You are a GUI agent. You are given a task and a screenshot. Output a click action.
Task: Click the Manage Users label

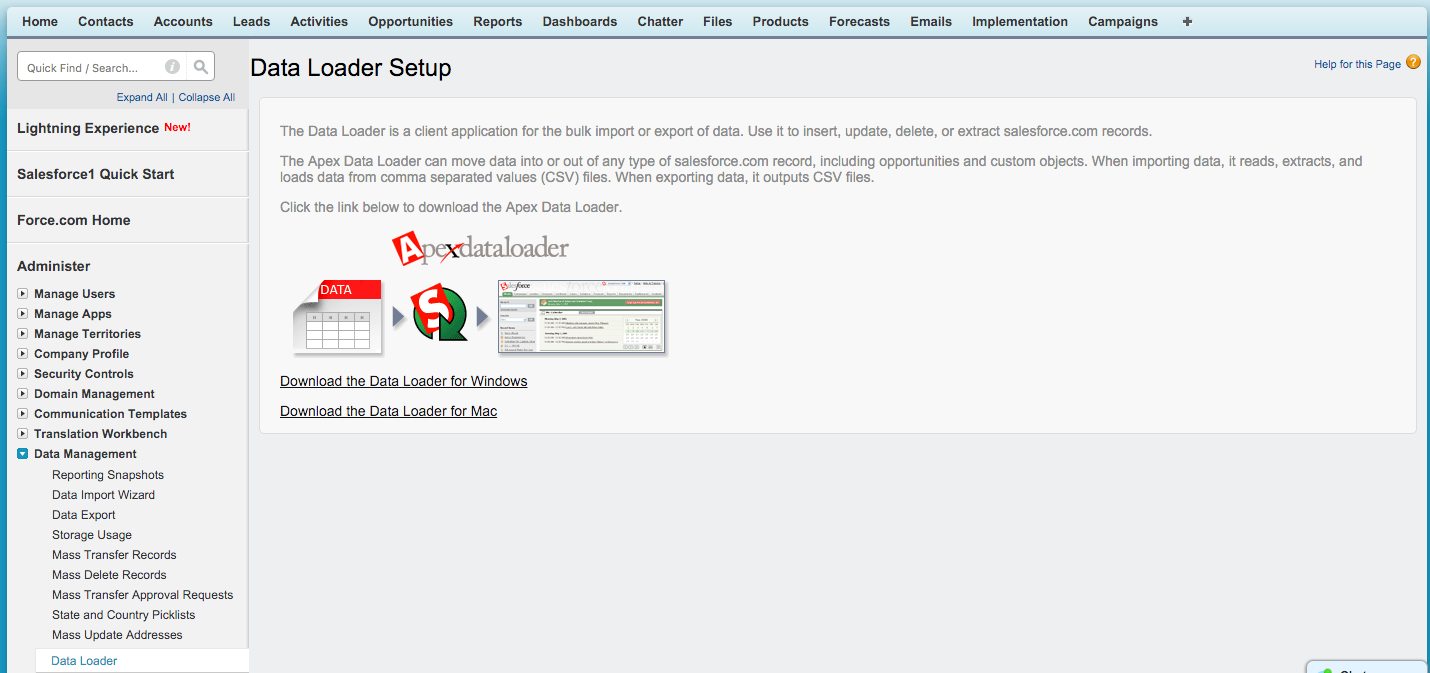75,294
